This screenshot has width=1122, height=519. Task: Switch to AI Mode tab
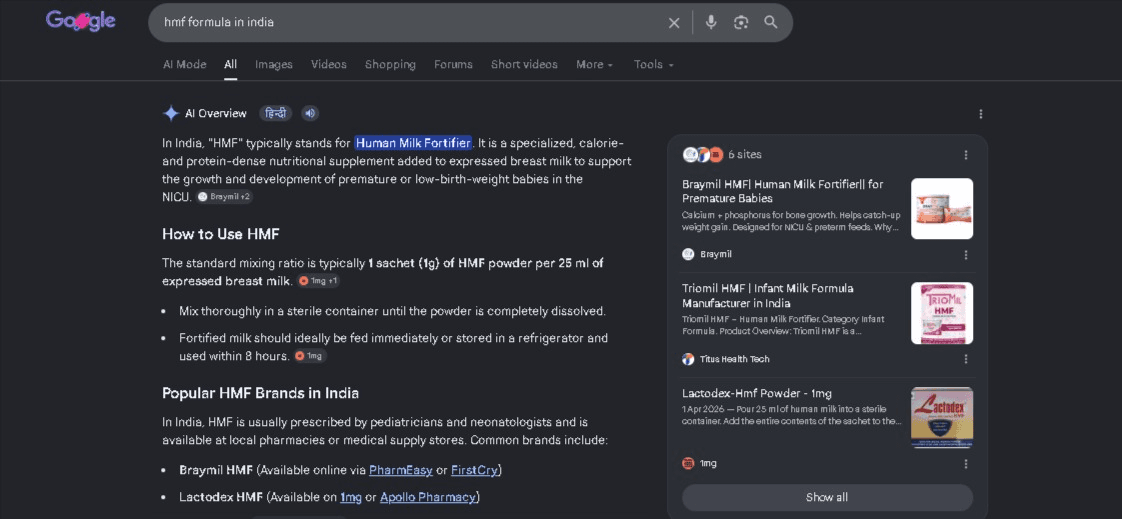point(185,64)
